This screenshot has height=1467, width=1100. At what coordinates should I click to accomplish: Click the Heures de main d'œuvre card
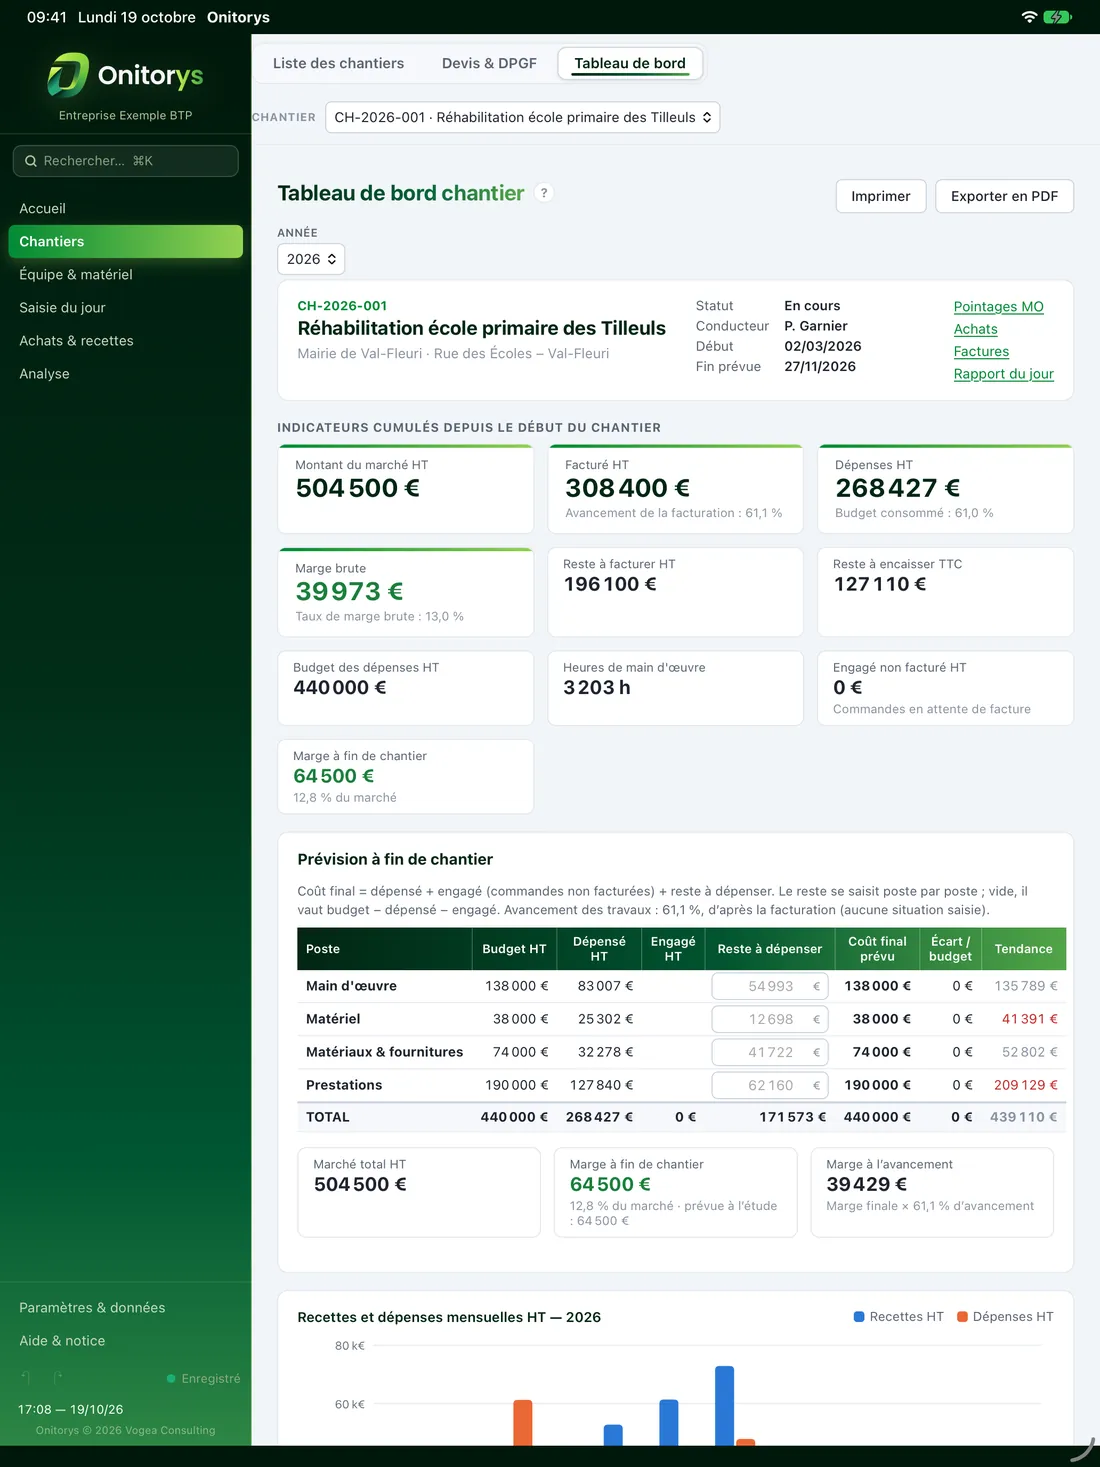(676, 688)
